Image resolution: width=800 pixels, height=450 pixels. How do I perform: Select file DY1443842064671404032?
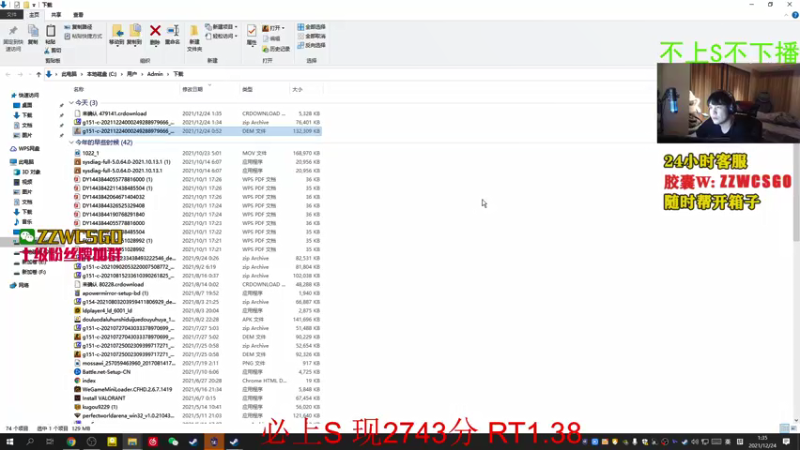(196, 197)
